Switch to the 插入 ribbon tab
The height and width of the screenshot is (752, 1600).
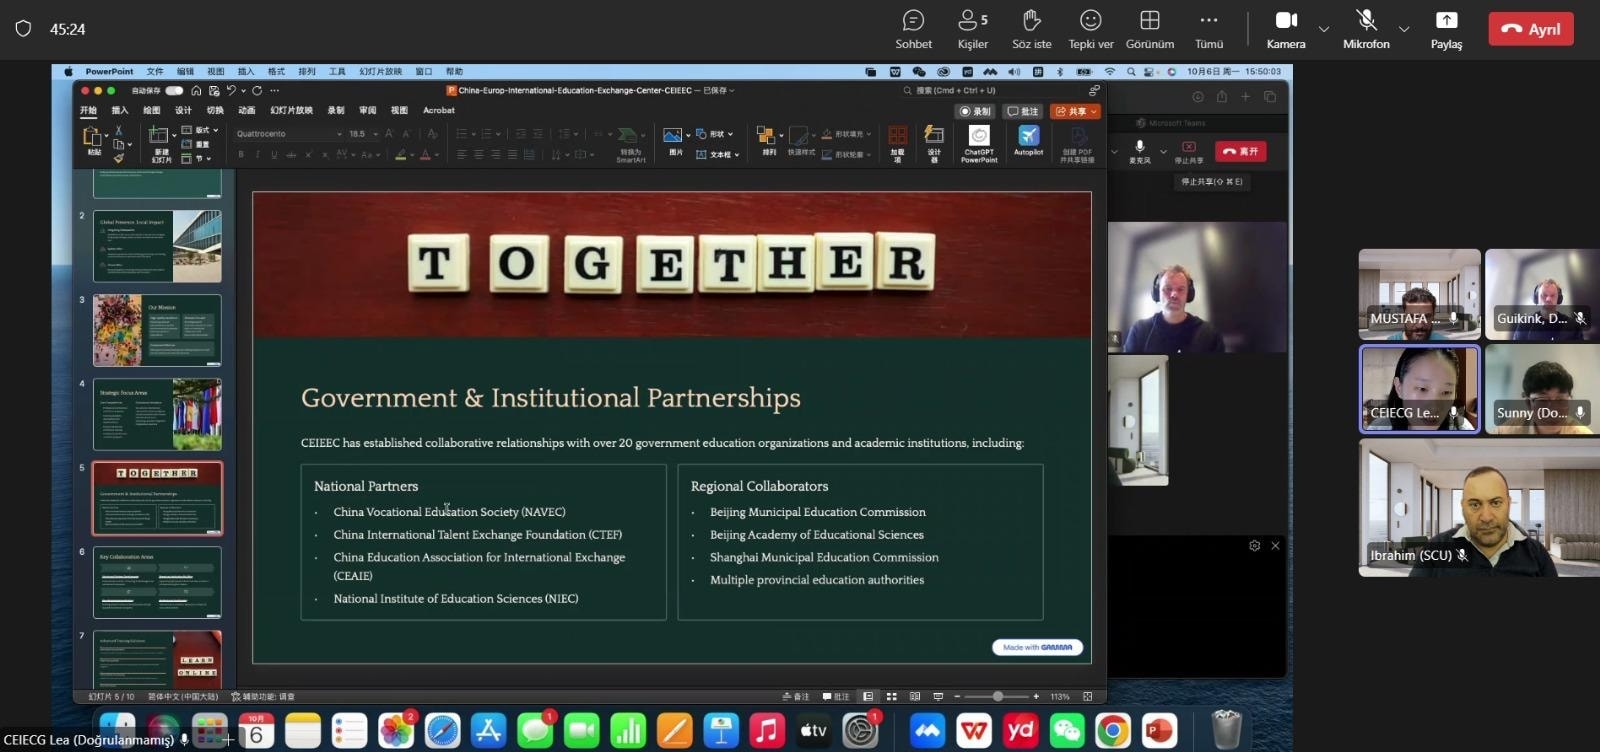coord(120,110)
